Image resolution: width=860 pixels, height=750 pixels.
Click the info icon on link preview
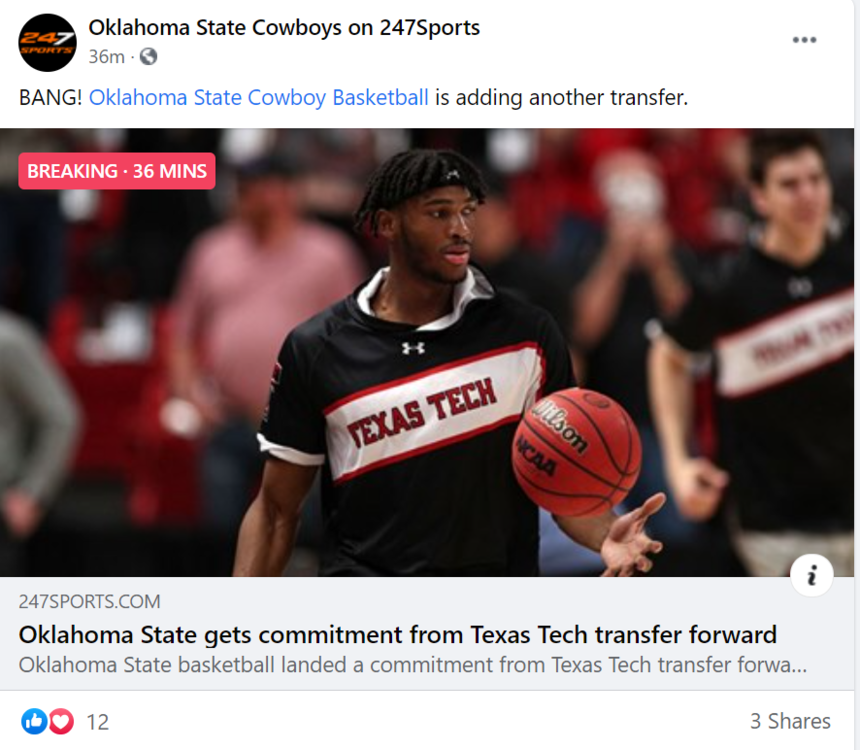[811, 575]
